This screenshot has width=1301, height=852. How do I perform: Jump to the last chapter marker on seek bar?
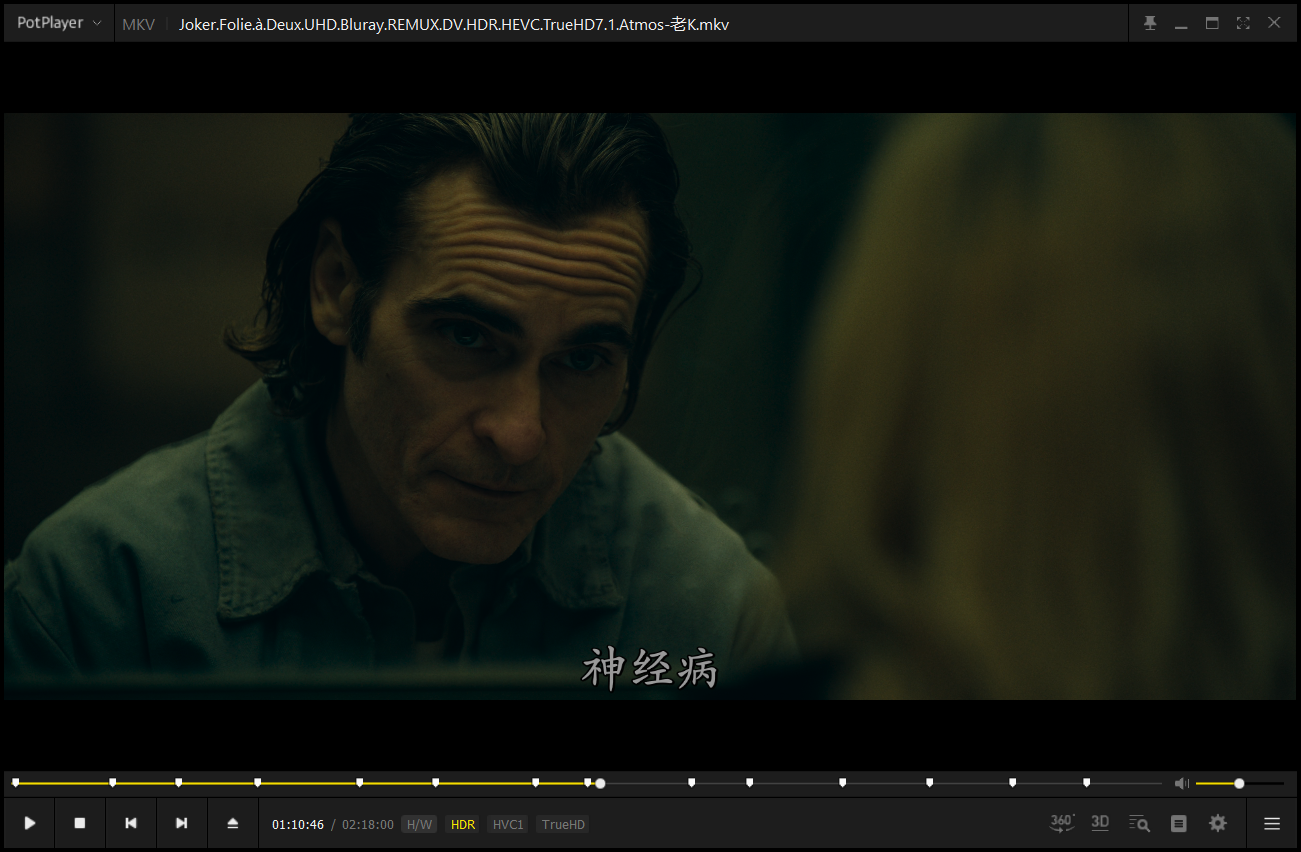coord(1086,782)
